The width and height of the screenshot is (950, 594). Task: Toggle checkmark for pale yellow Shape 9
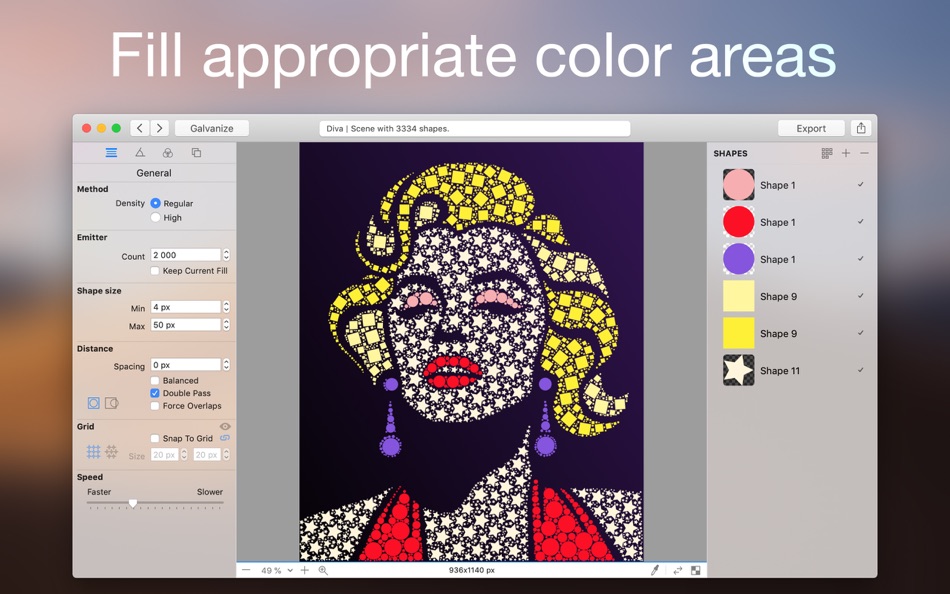pos(860,296)
